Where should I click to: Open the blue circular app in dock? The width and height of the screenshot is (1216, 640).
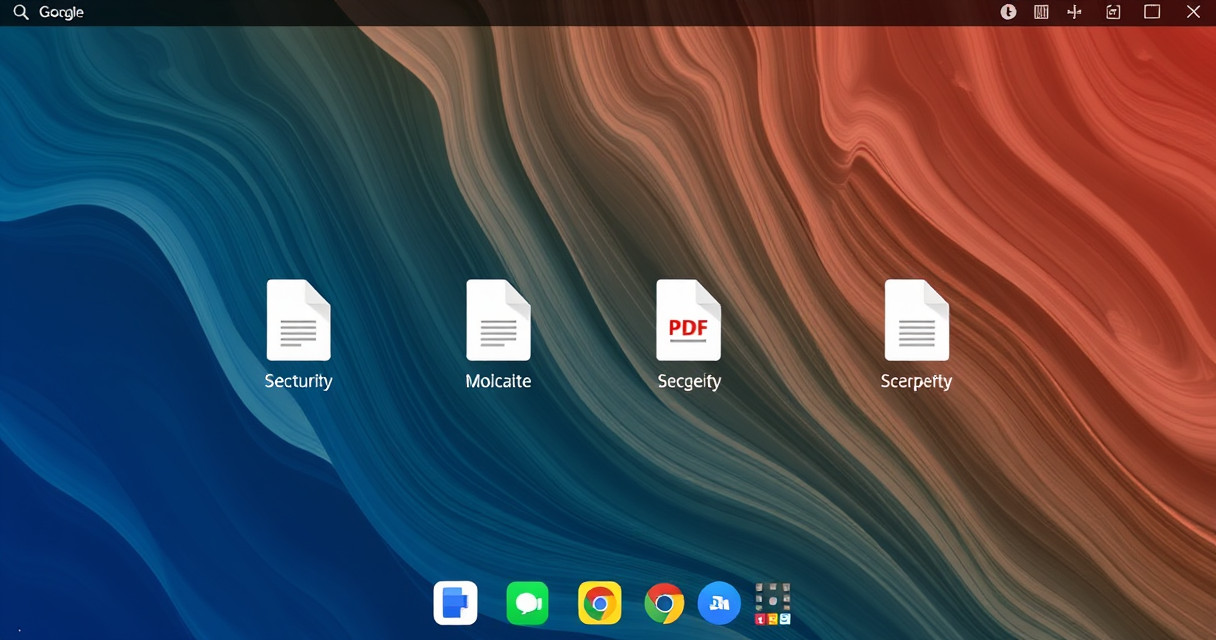[x=719, y=603]
